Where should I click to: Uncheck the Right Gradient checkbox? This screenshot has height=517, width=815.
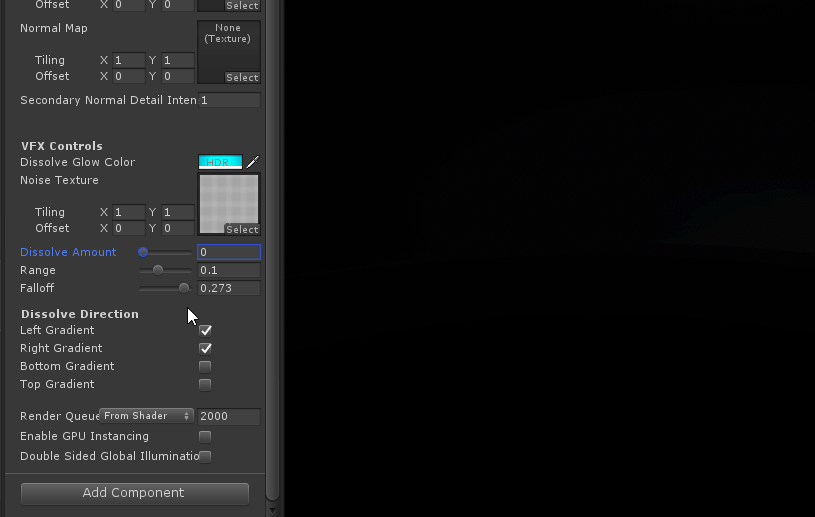(205, 349)
